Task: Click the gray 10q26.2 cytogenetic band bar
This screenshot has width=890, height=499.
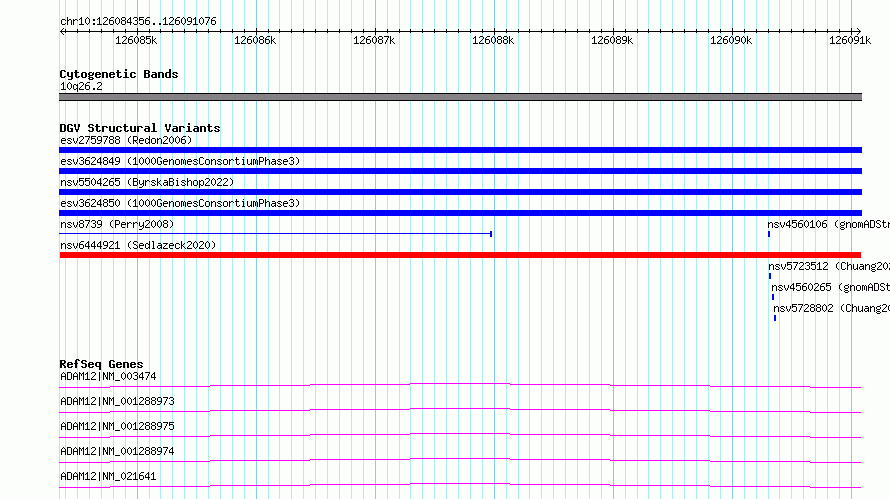Action: 460,97
